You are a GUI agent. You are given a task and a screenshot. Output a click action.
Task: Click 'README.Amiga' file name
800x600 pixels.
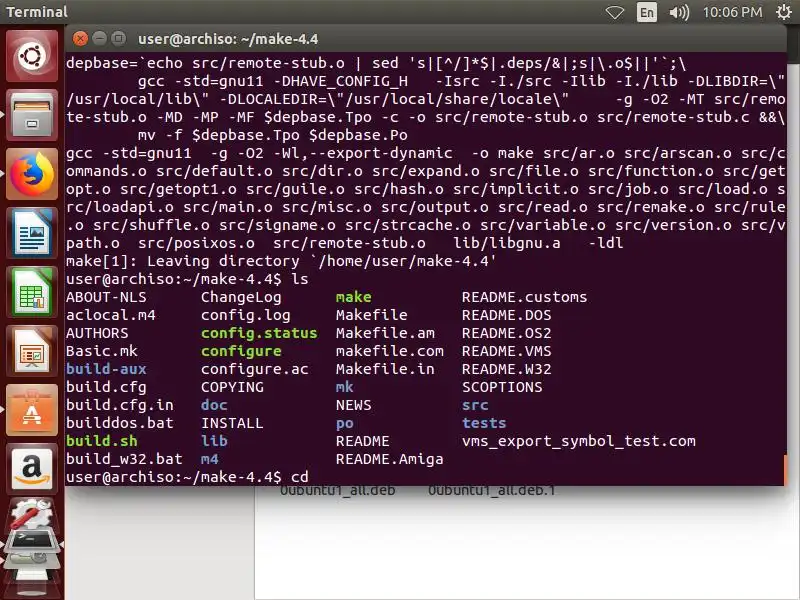pyautogui.click(x=389, y=459)
